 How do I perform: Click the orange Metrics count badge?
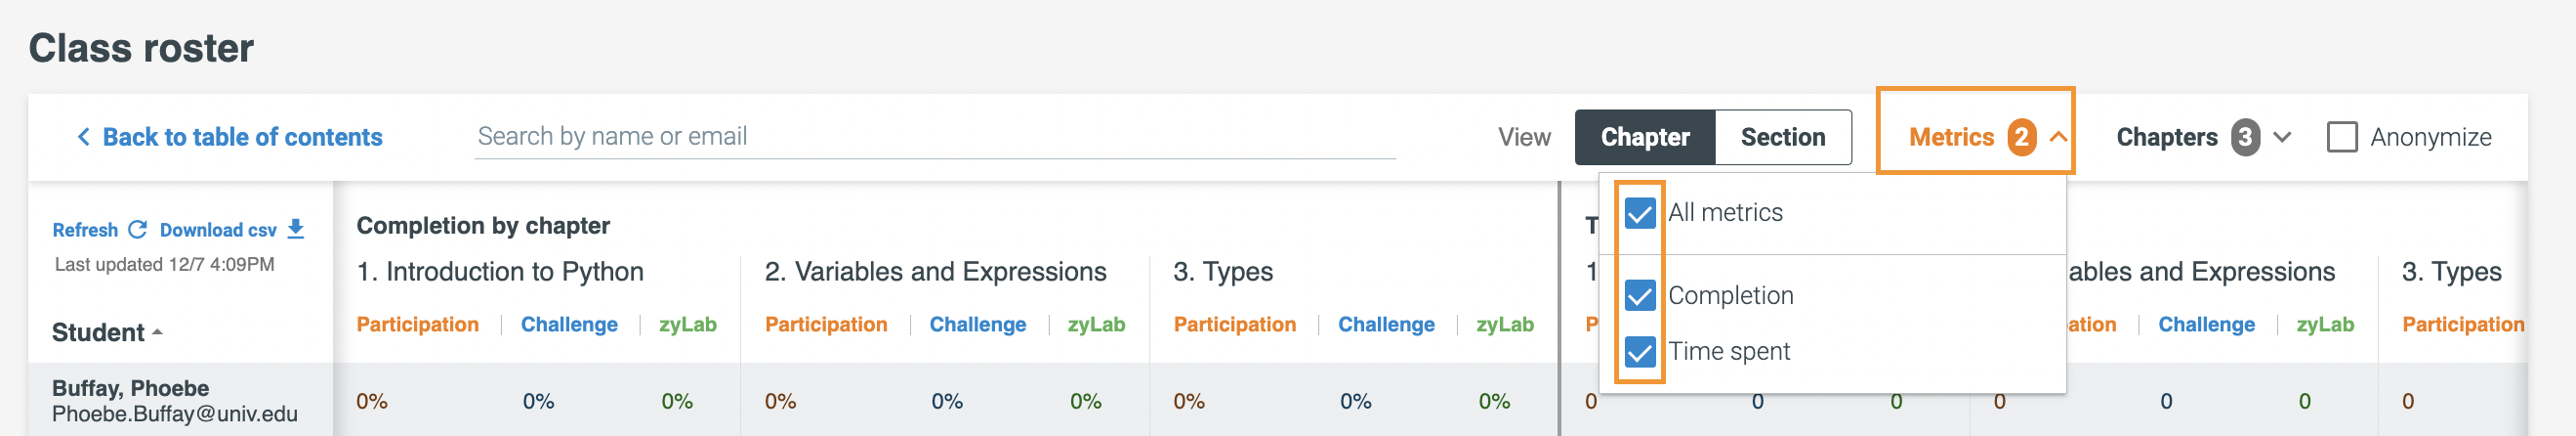click(x=2021, y=137)
